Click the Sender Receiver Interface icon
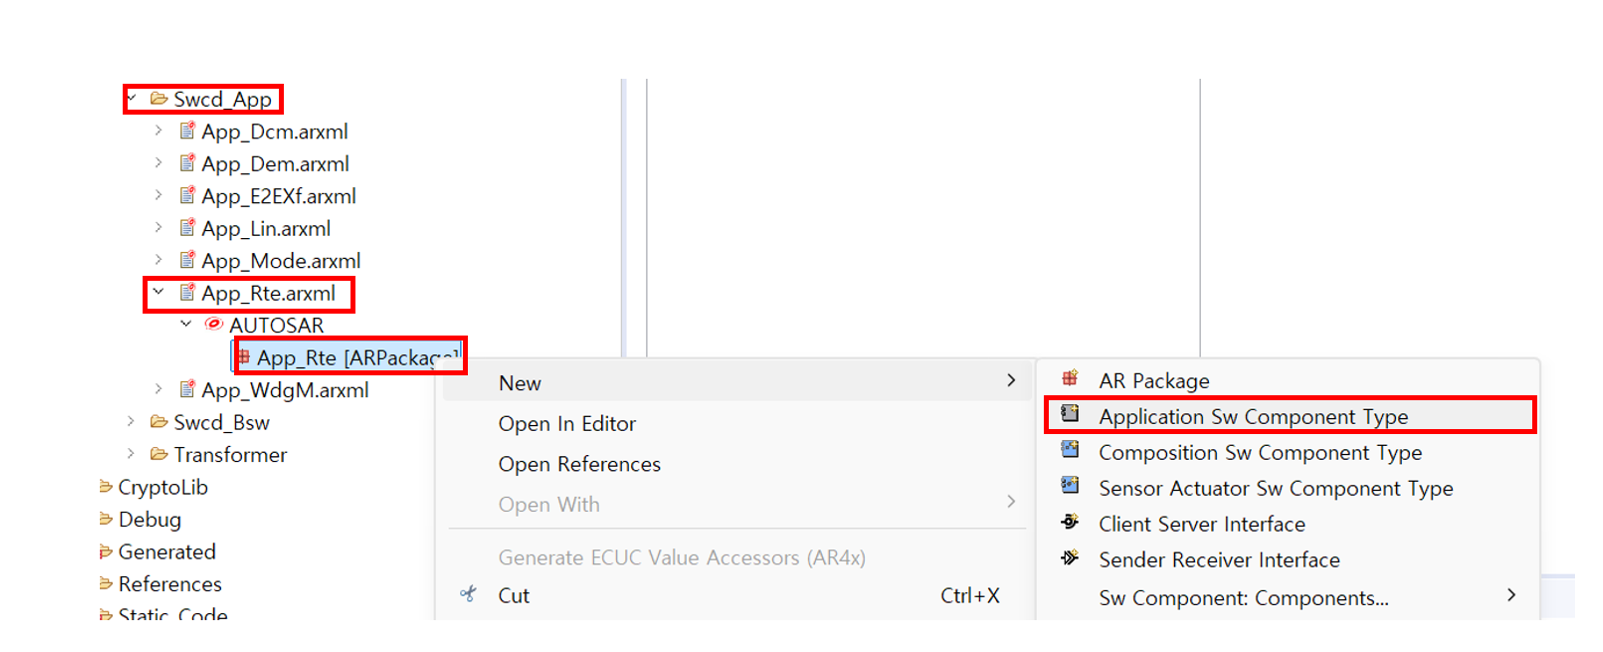 [1070, 558]
